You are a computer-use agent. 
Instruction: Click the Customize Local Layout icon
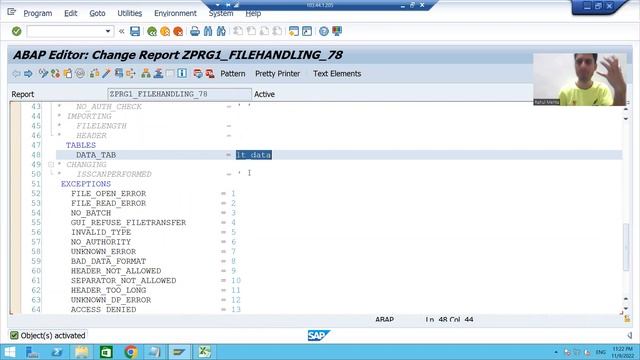tap(337, 31)
